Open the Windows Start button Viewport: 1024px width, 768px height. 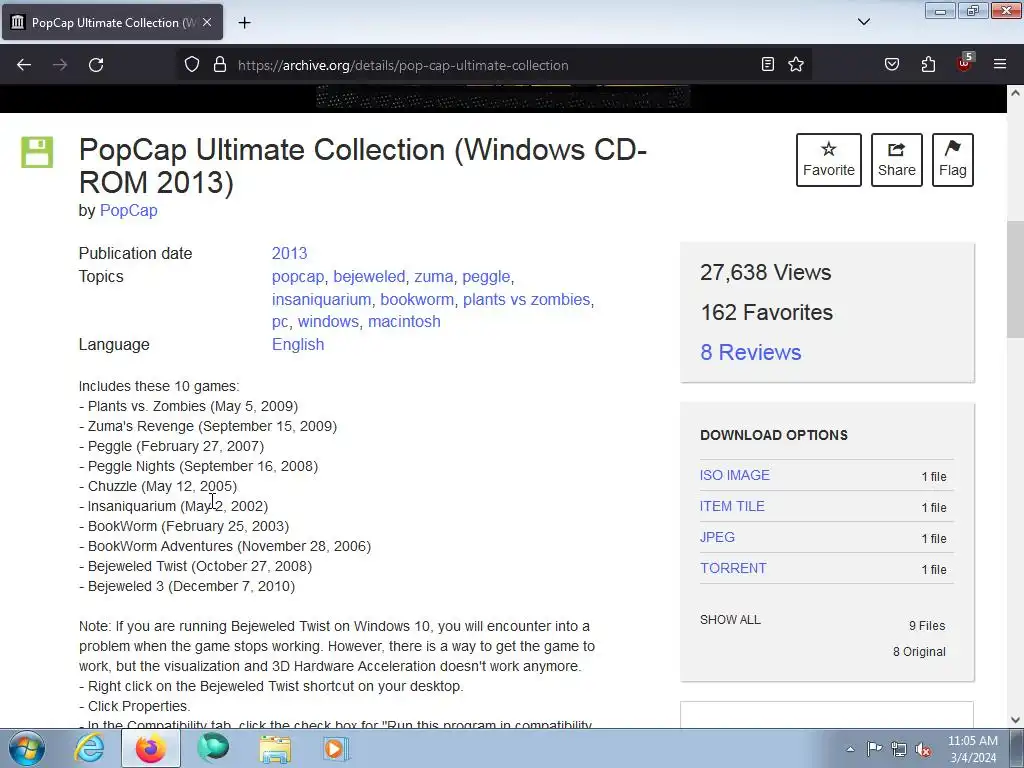27,748
